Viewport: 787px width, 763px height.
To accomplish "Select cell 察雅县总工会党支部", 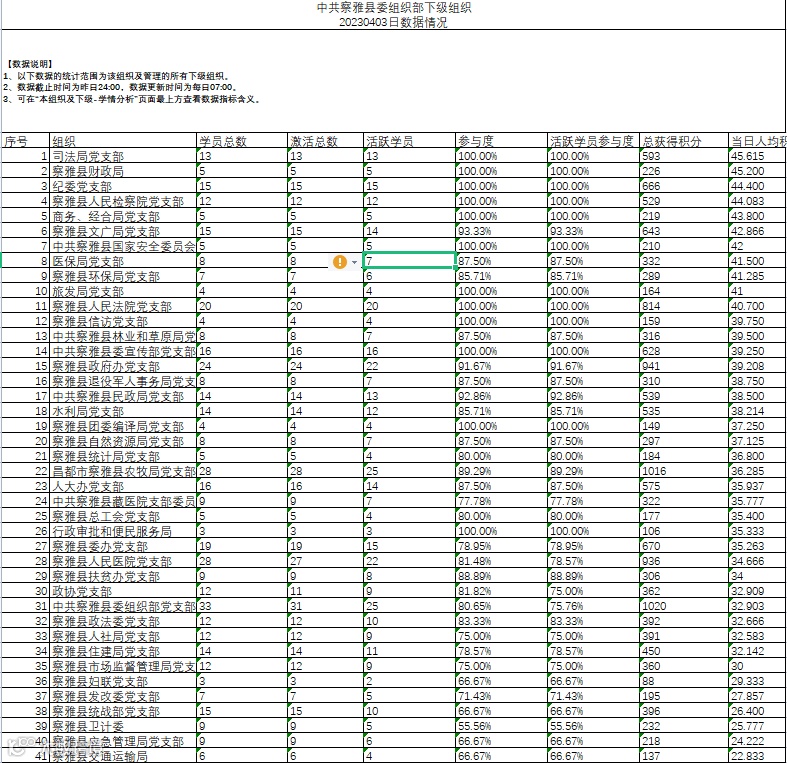I will (123, 516).
